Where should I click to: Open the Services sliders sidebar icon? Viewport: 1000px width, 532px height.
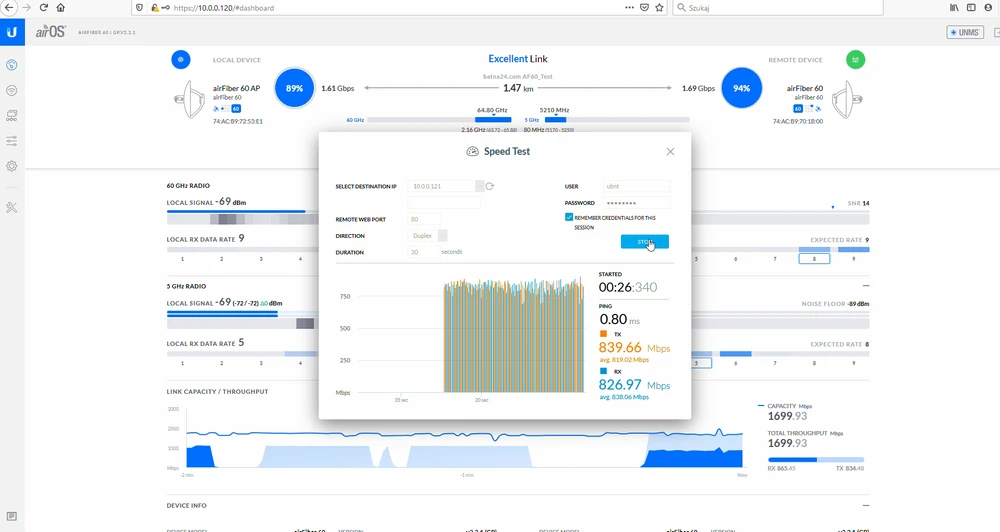coord(11,141)
